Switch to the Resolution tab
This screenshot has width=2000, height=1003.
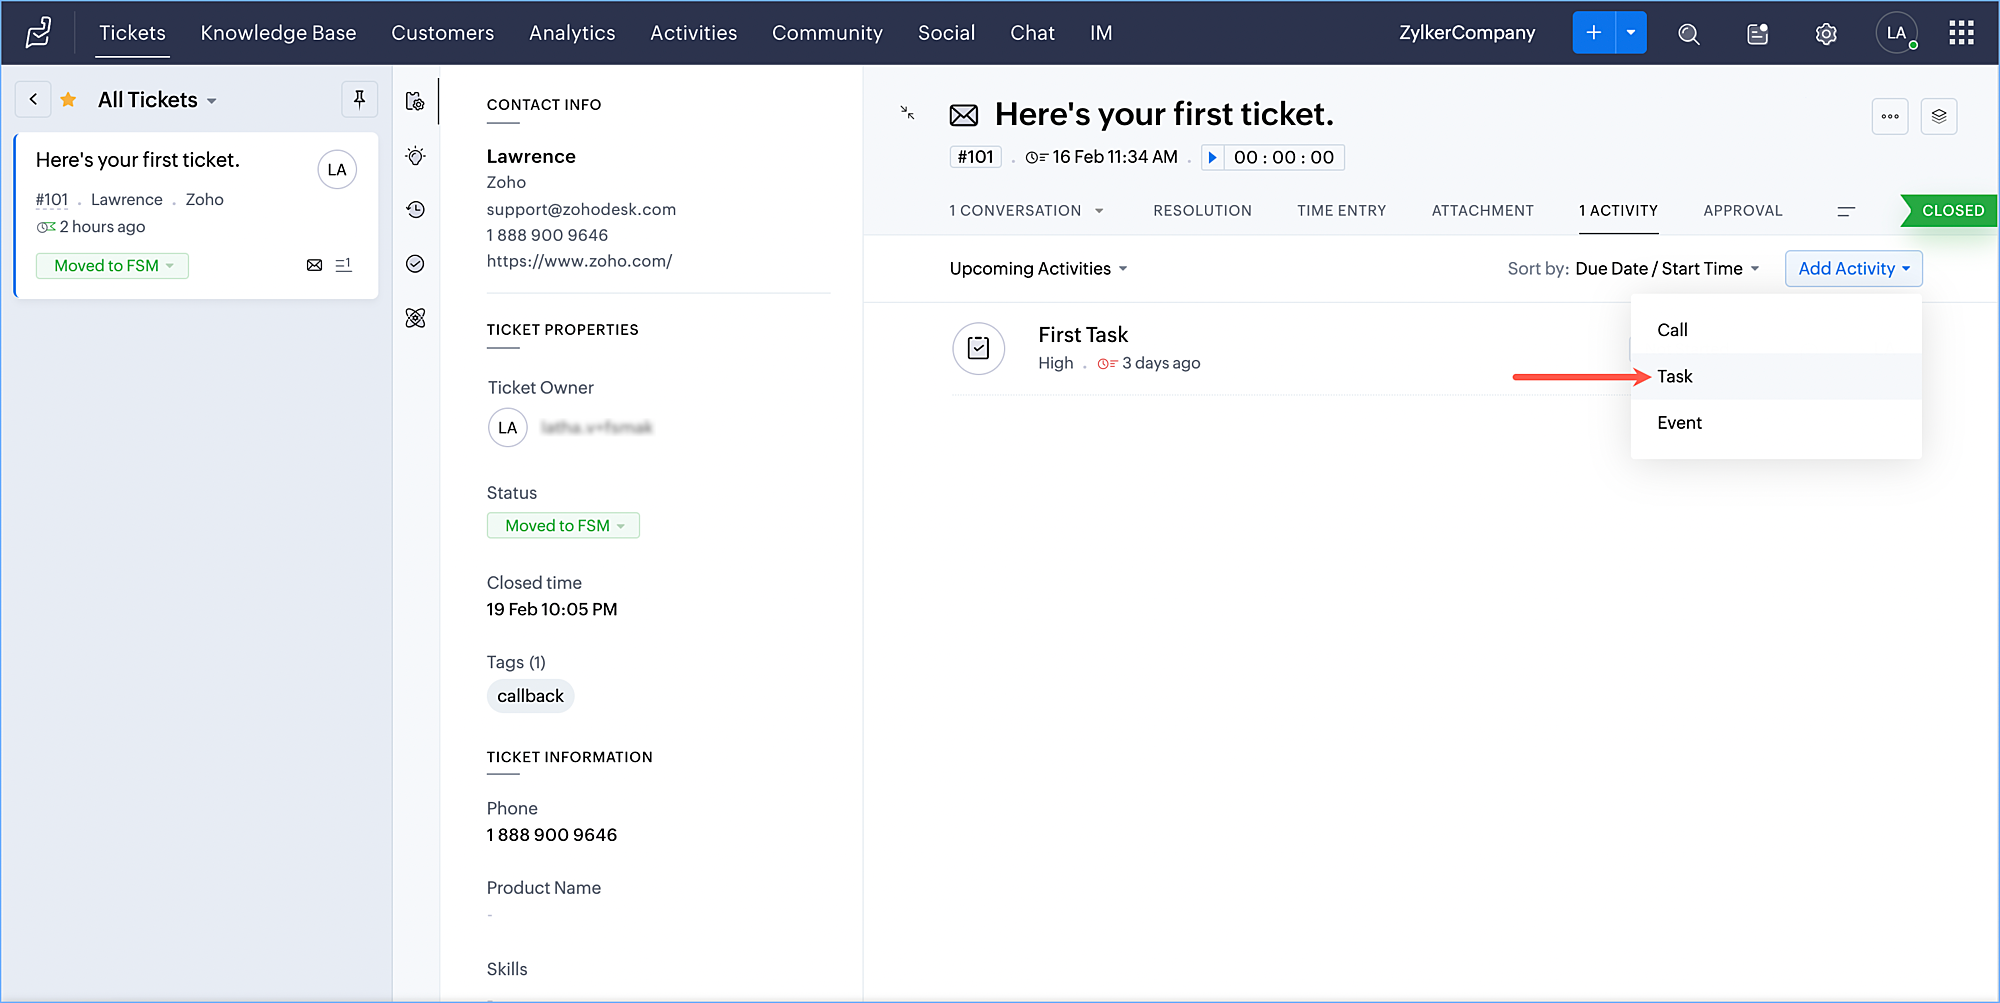click(x=1202, y=211)
